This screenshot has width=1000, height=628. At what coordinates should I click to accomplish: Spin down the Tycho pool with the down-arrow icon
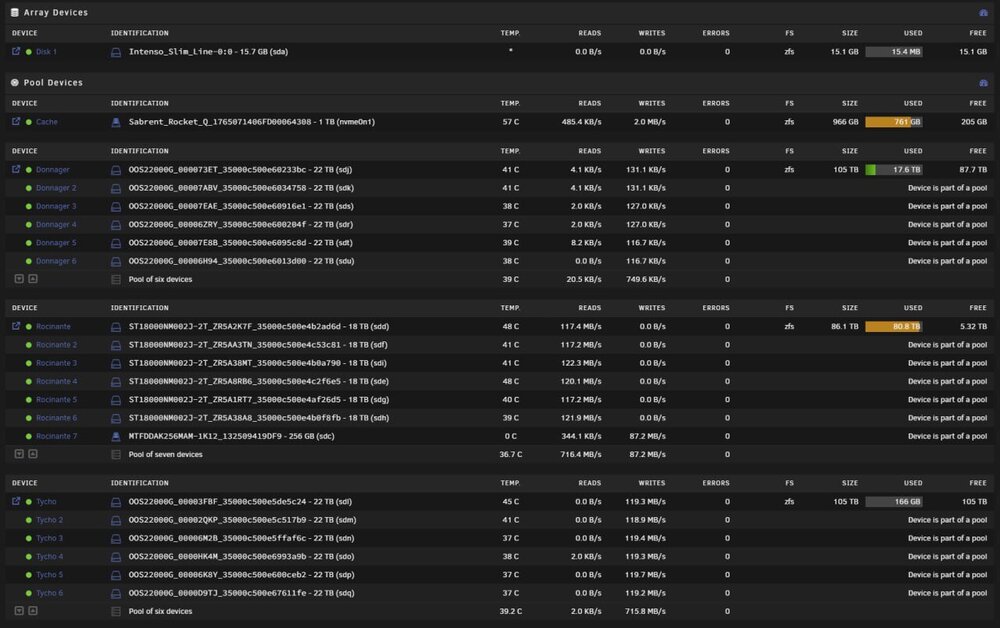click(19, 611)
